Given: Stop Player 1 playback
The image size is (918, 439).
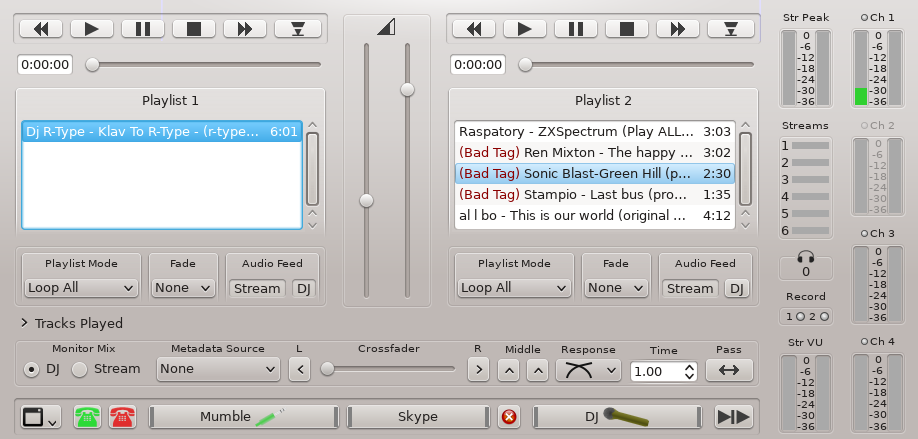Looking at the screenshot, I should pyautogui.click(x=194, y=29).
